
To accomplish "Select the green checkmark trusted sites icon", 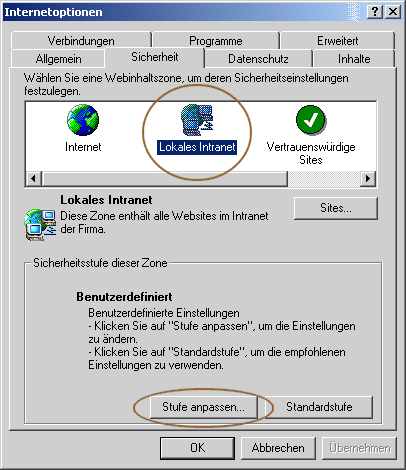I will click(311, 120).
